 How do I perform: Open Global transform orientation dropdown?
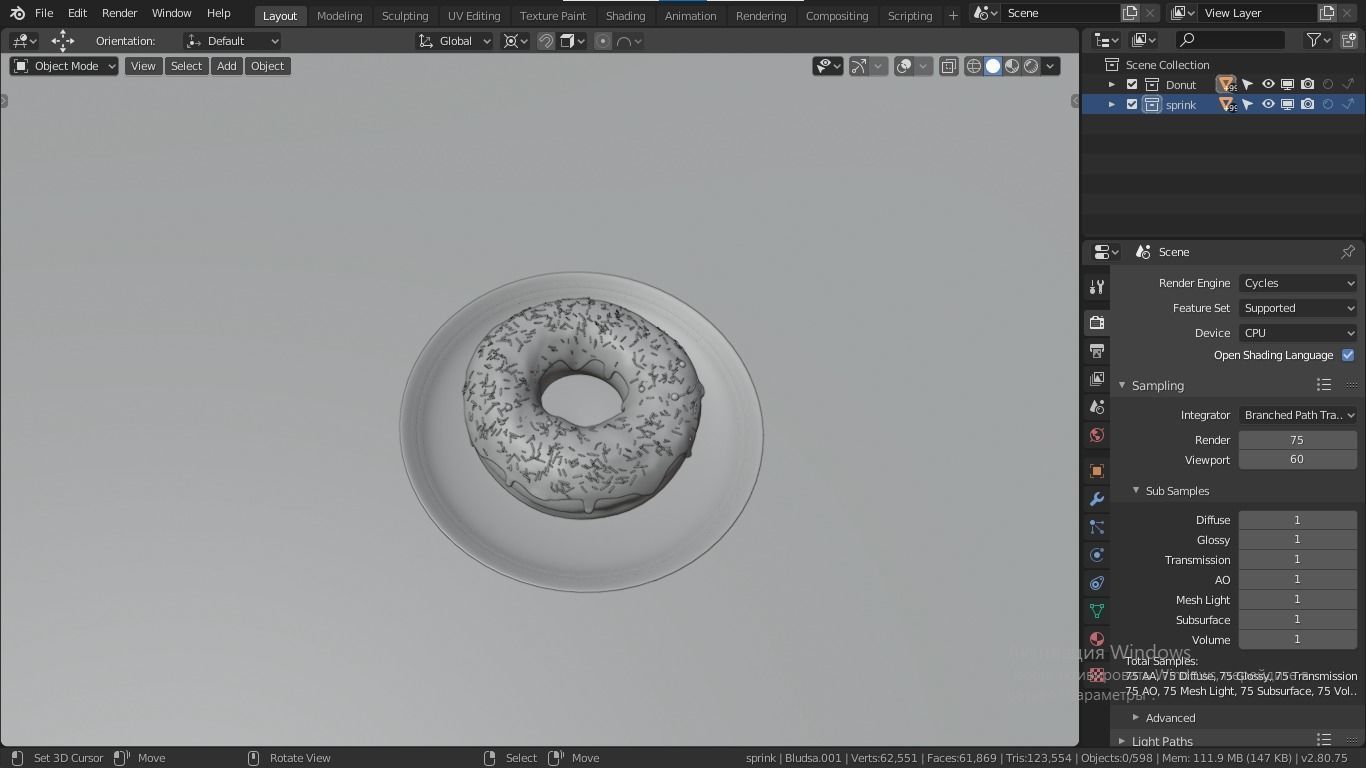click(455, 41)
